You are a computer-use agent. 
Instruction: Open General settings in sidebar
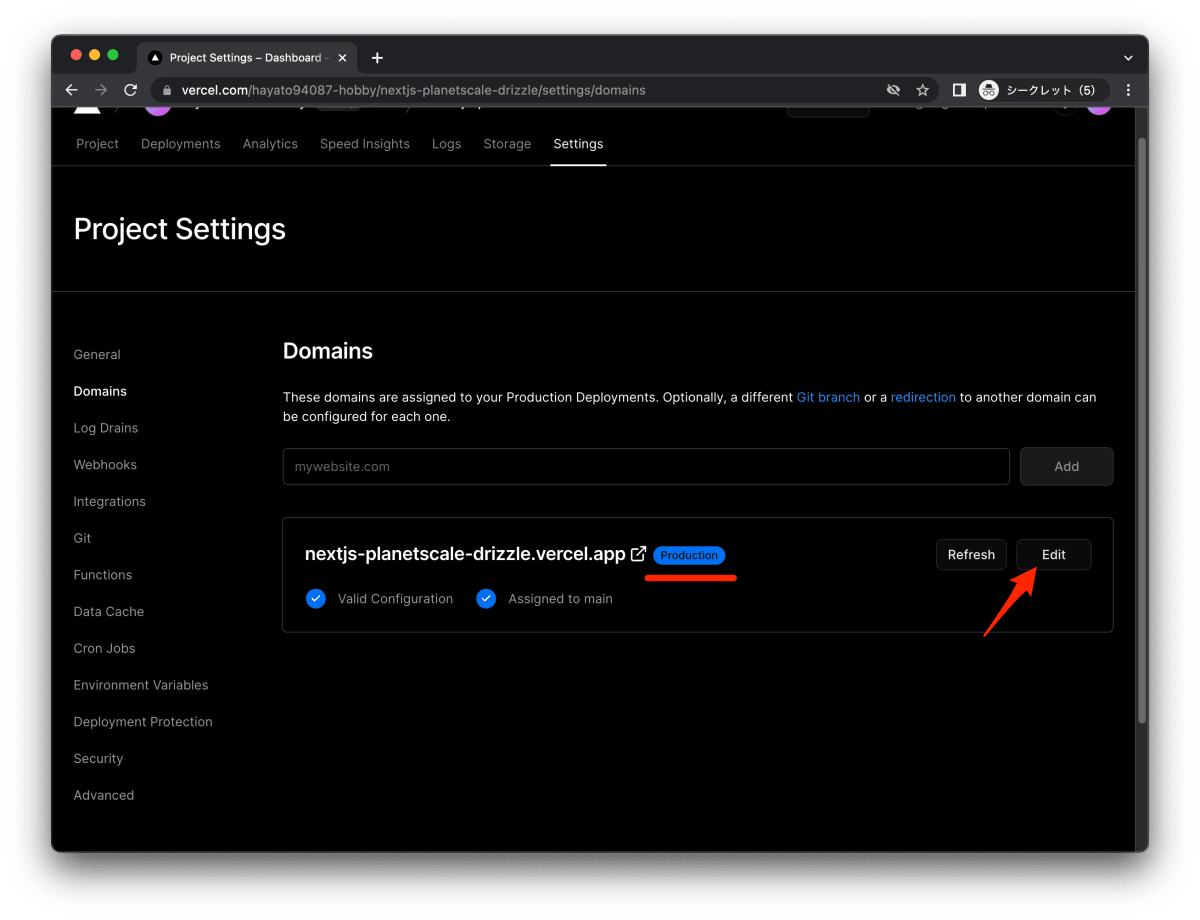[x=97, y=355]
